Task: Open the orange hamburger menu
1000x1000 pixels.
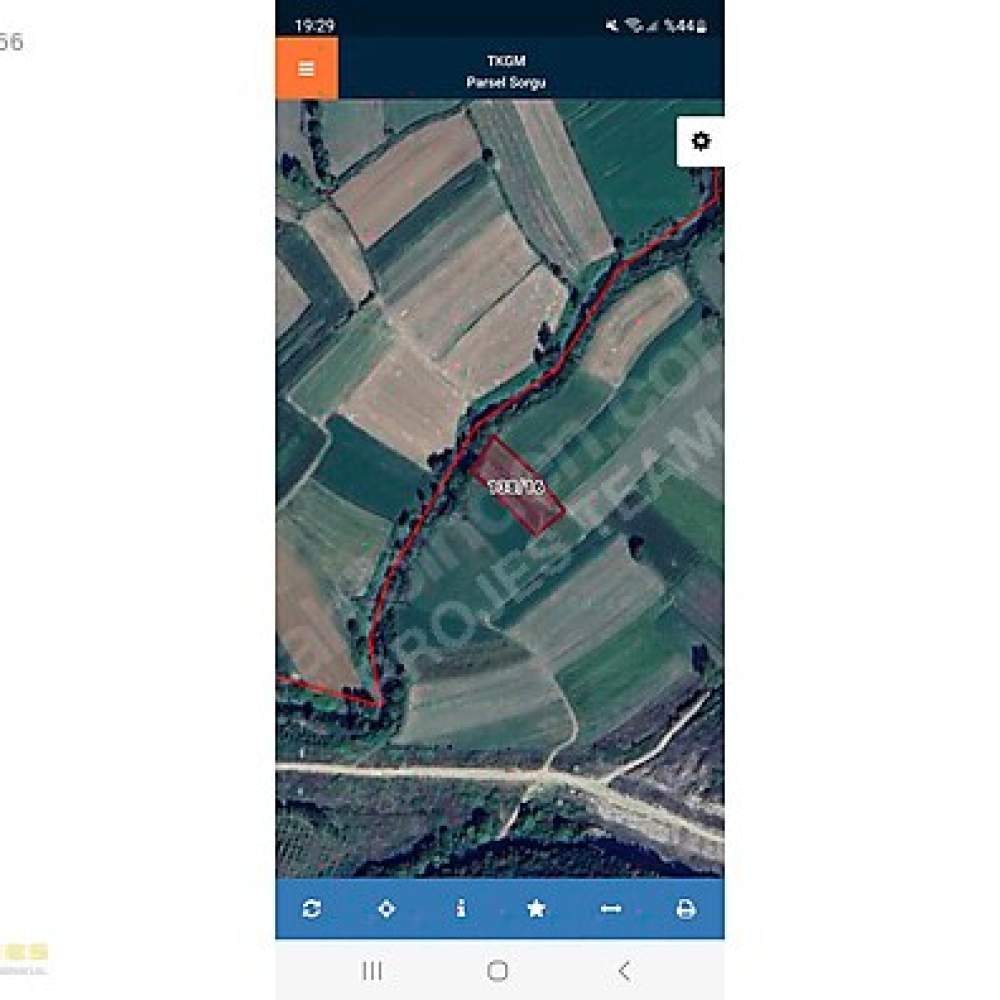Action: 307,68
